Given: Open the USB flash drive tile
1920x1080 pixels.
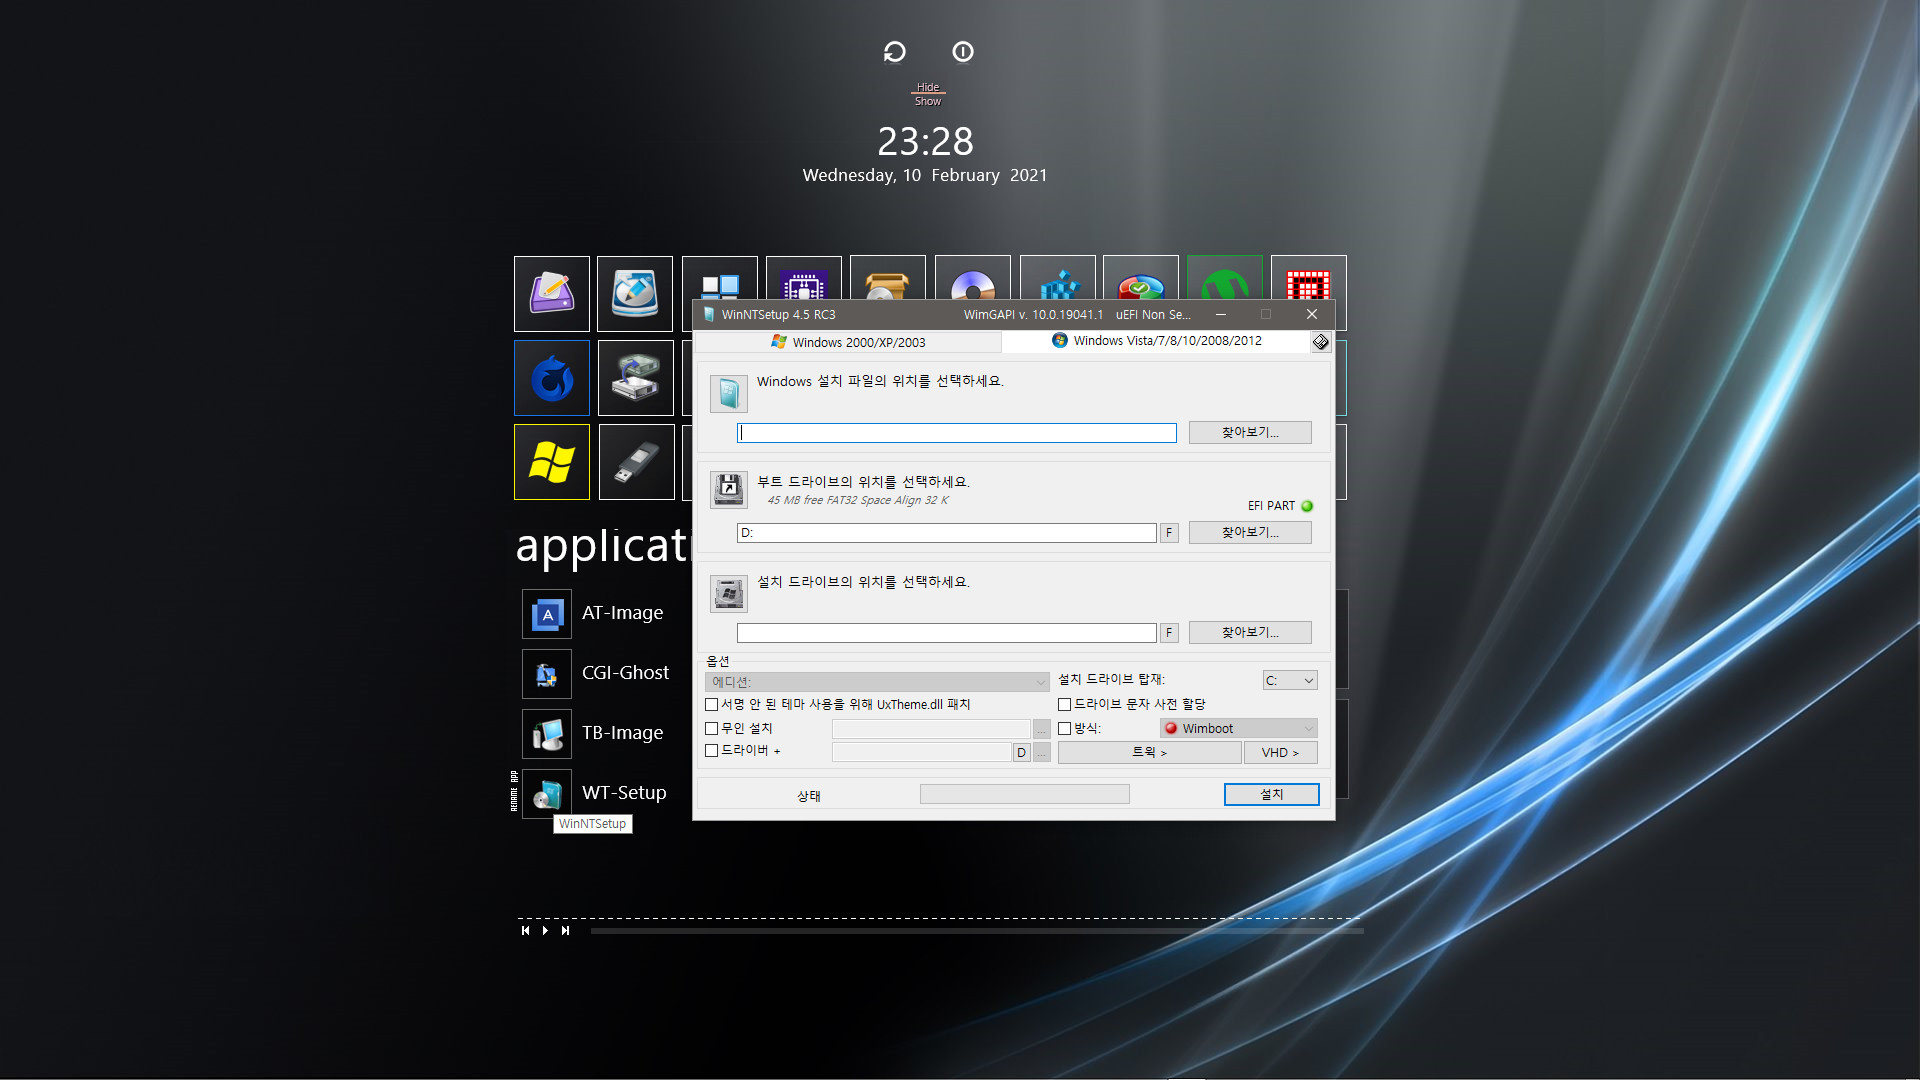Looking at the screenshot, I should [x=636, y=462].
